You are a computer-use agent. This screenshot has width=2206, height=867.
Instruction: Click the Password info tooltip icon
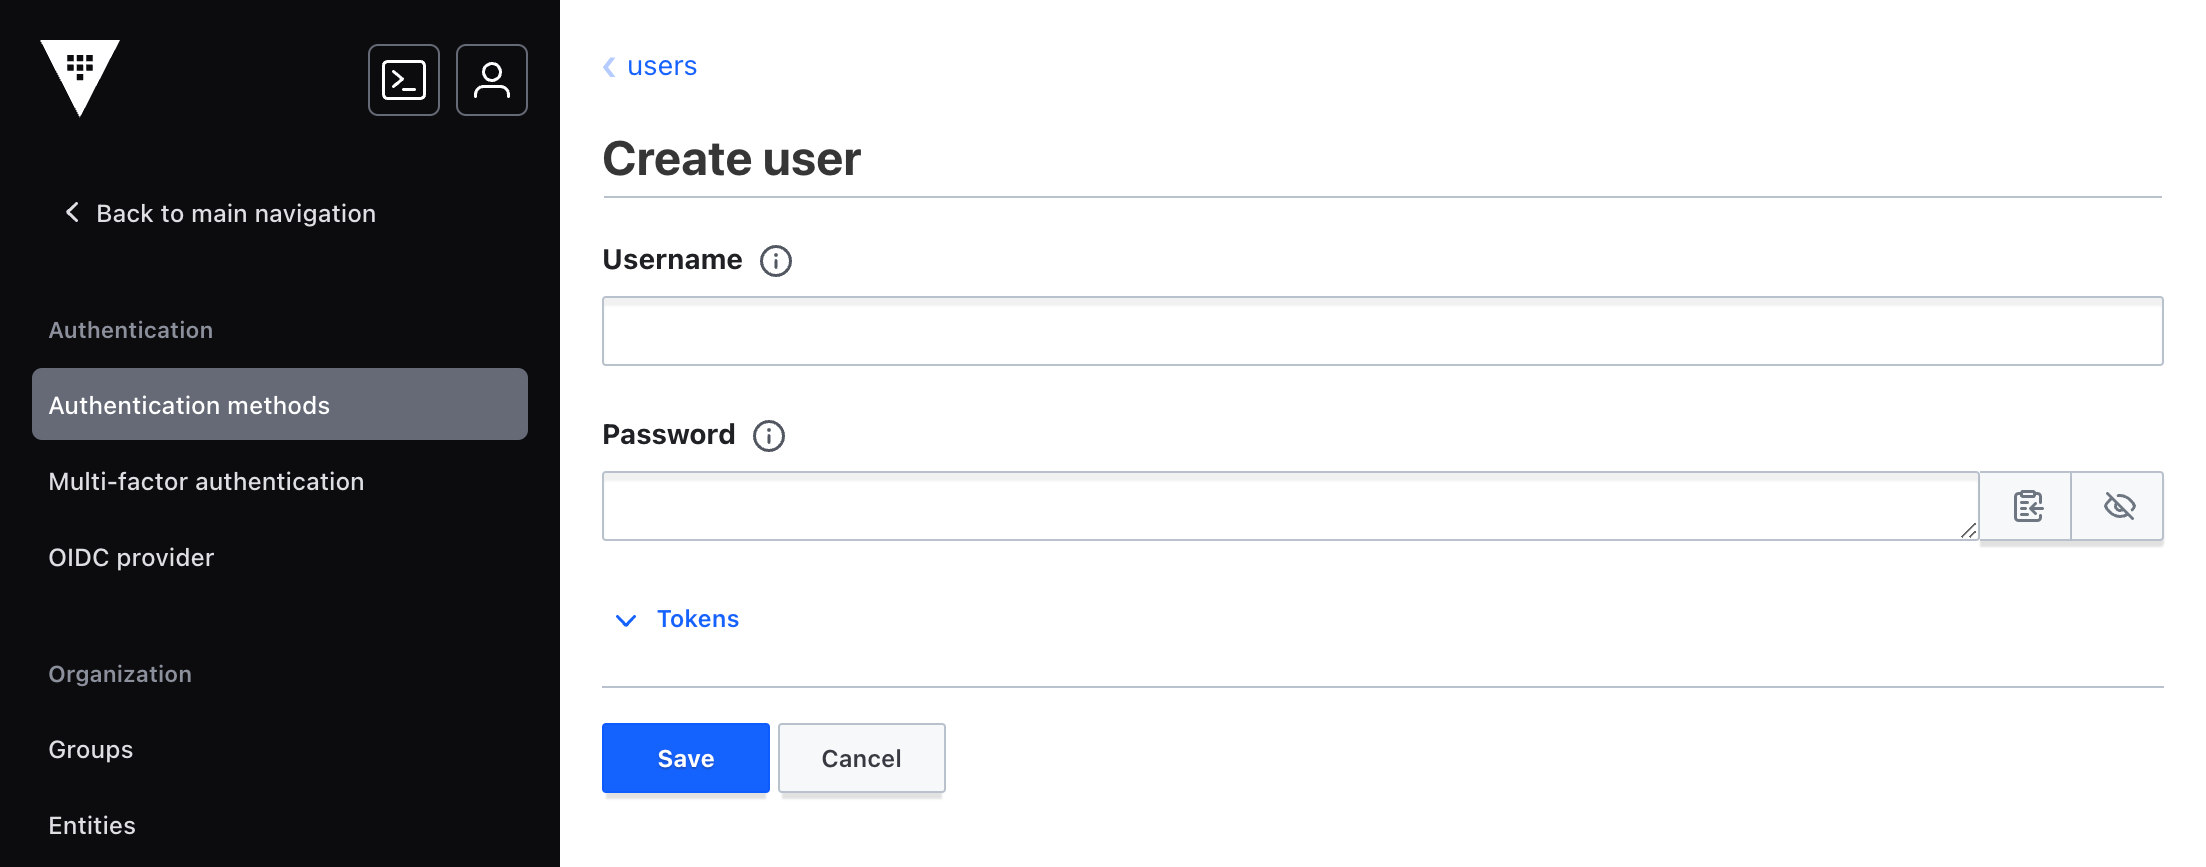(x=769, y=436)
